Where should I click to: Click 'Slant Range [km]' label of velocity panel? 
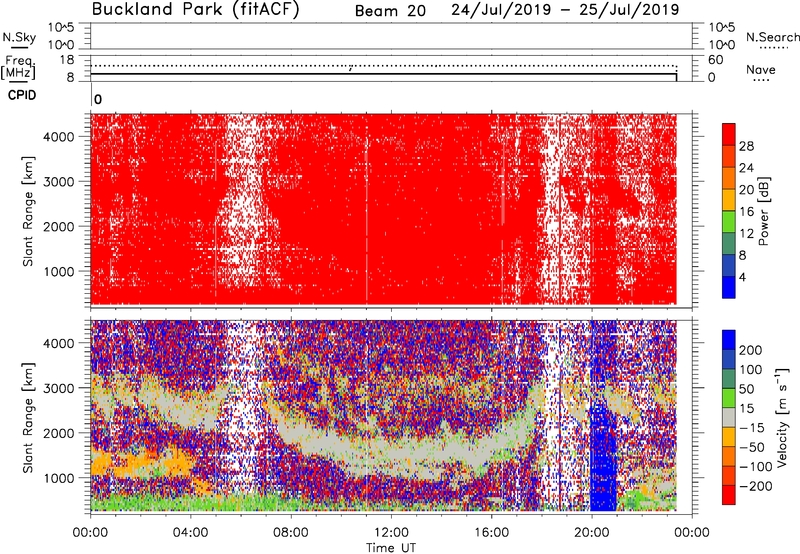[28, 418]
